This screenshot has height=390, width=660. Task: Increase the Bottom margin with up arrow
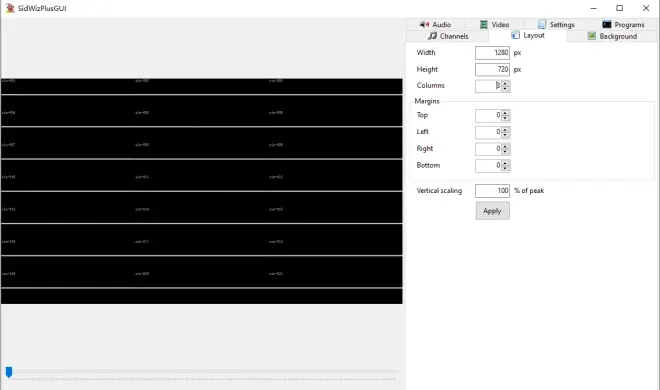tap(505, 163)
